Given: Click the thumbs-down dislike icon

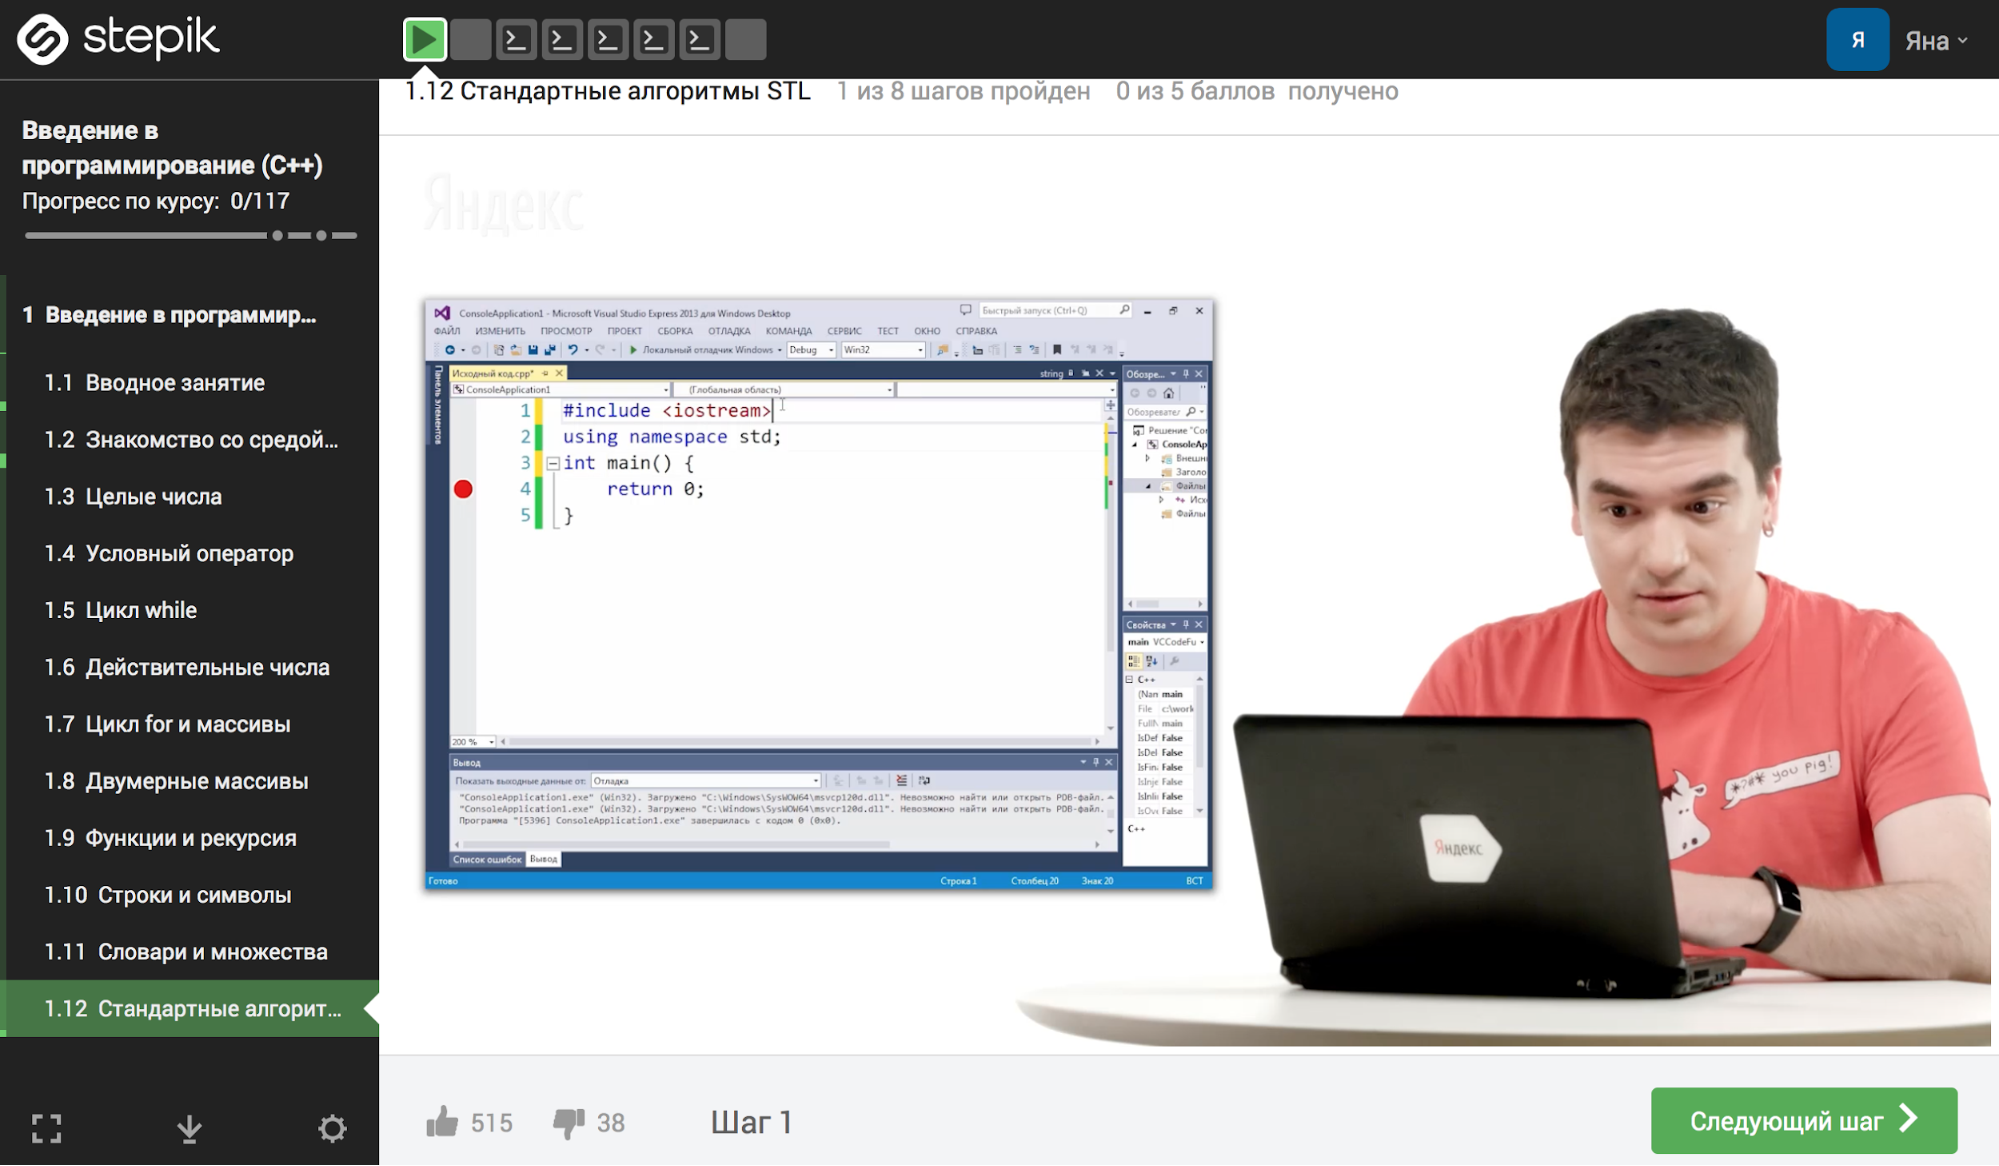Looking at the screenshot, I should point(568,1122).
